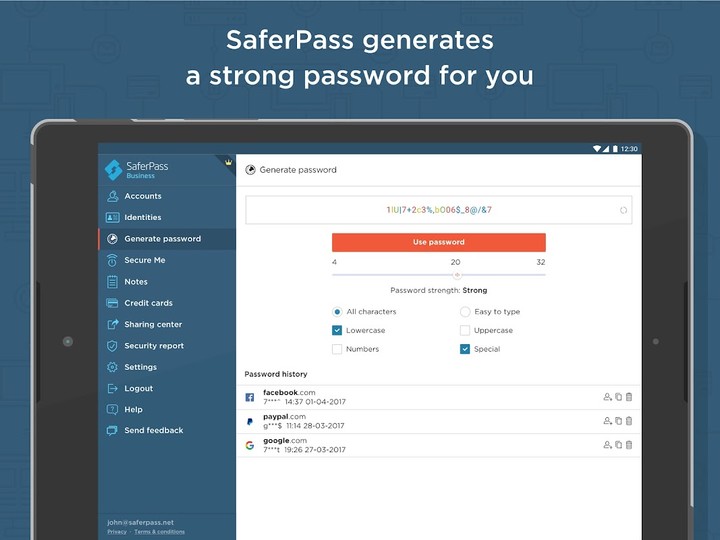Check the Uppercase checkbox

[x=465, y=330]
